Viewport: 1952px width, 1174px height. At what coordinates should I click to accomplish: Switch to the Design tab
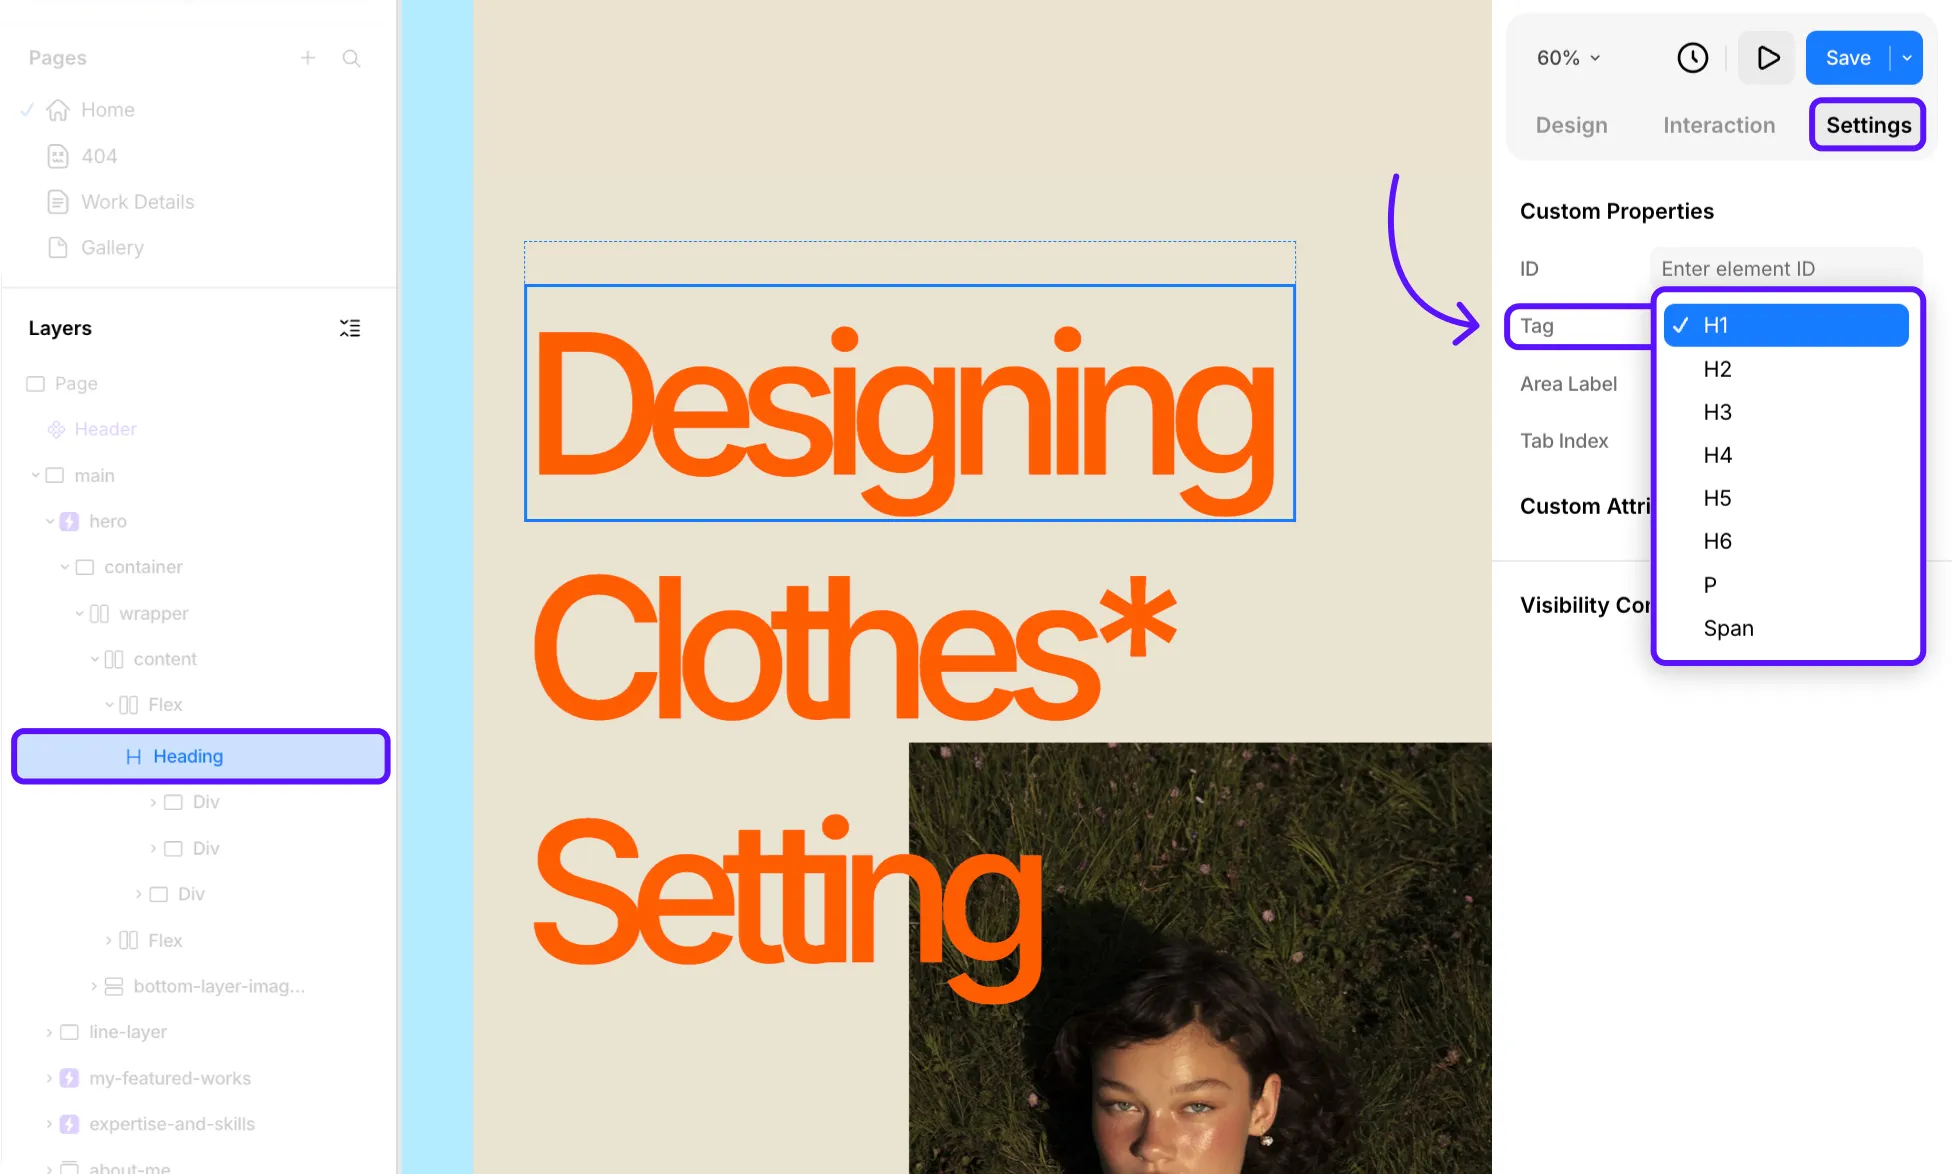(1571, 125)
